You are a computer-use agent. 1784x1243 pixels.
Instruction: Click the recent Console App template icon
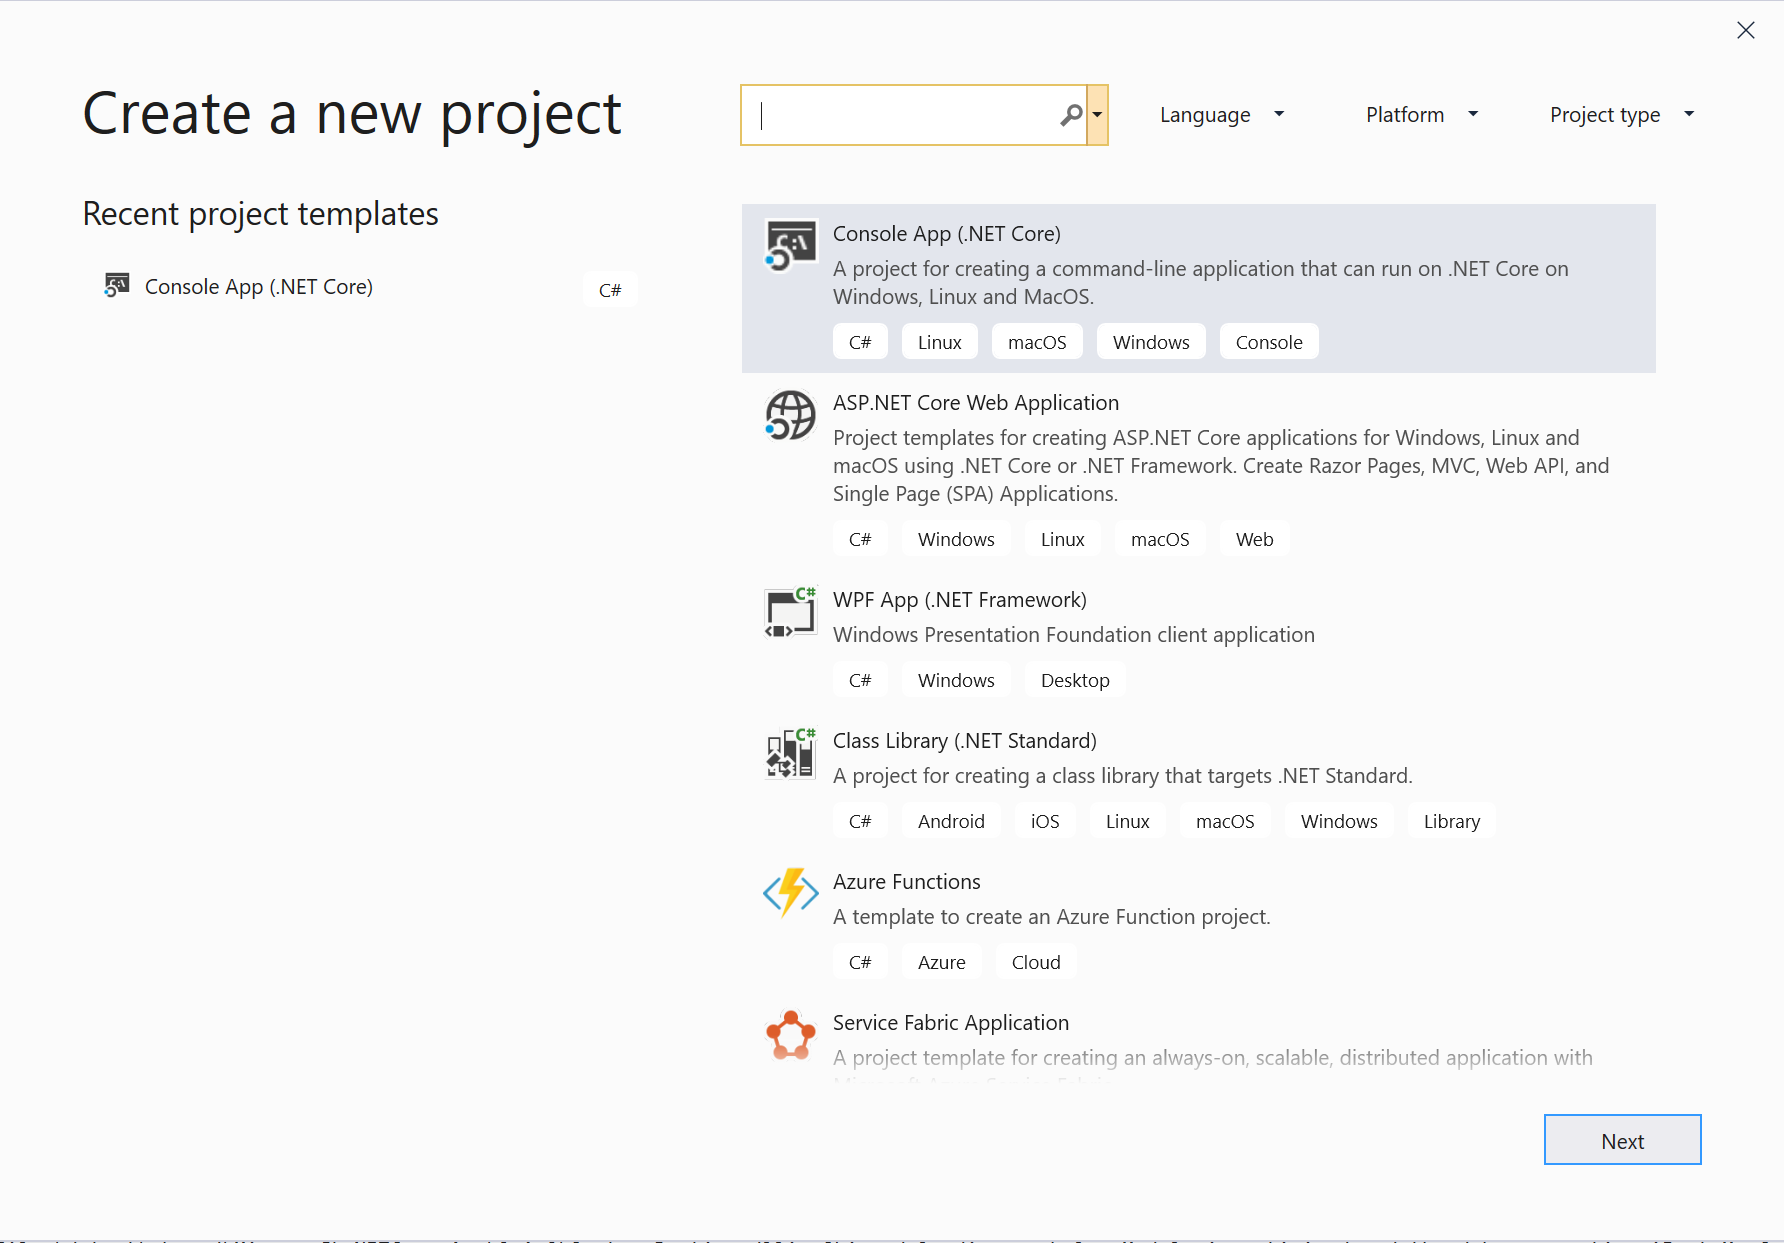[x=117, y=286]
